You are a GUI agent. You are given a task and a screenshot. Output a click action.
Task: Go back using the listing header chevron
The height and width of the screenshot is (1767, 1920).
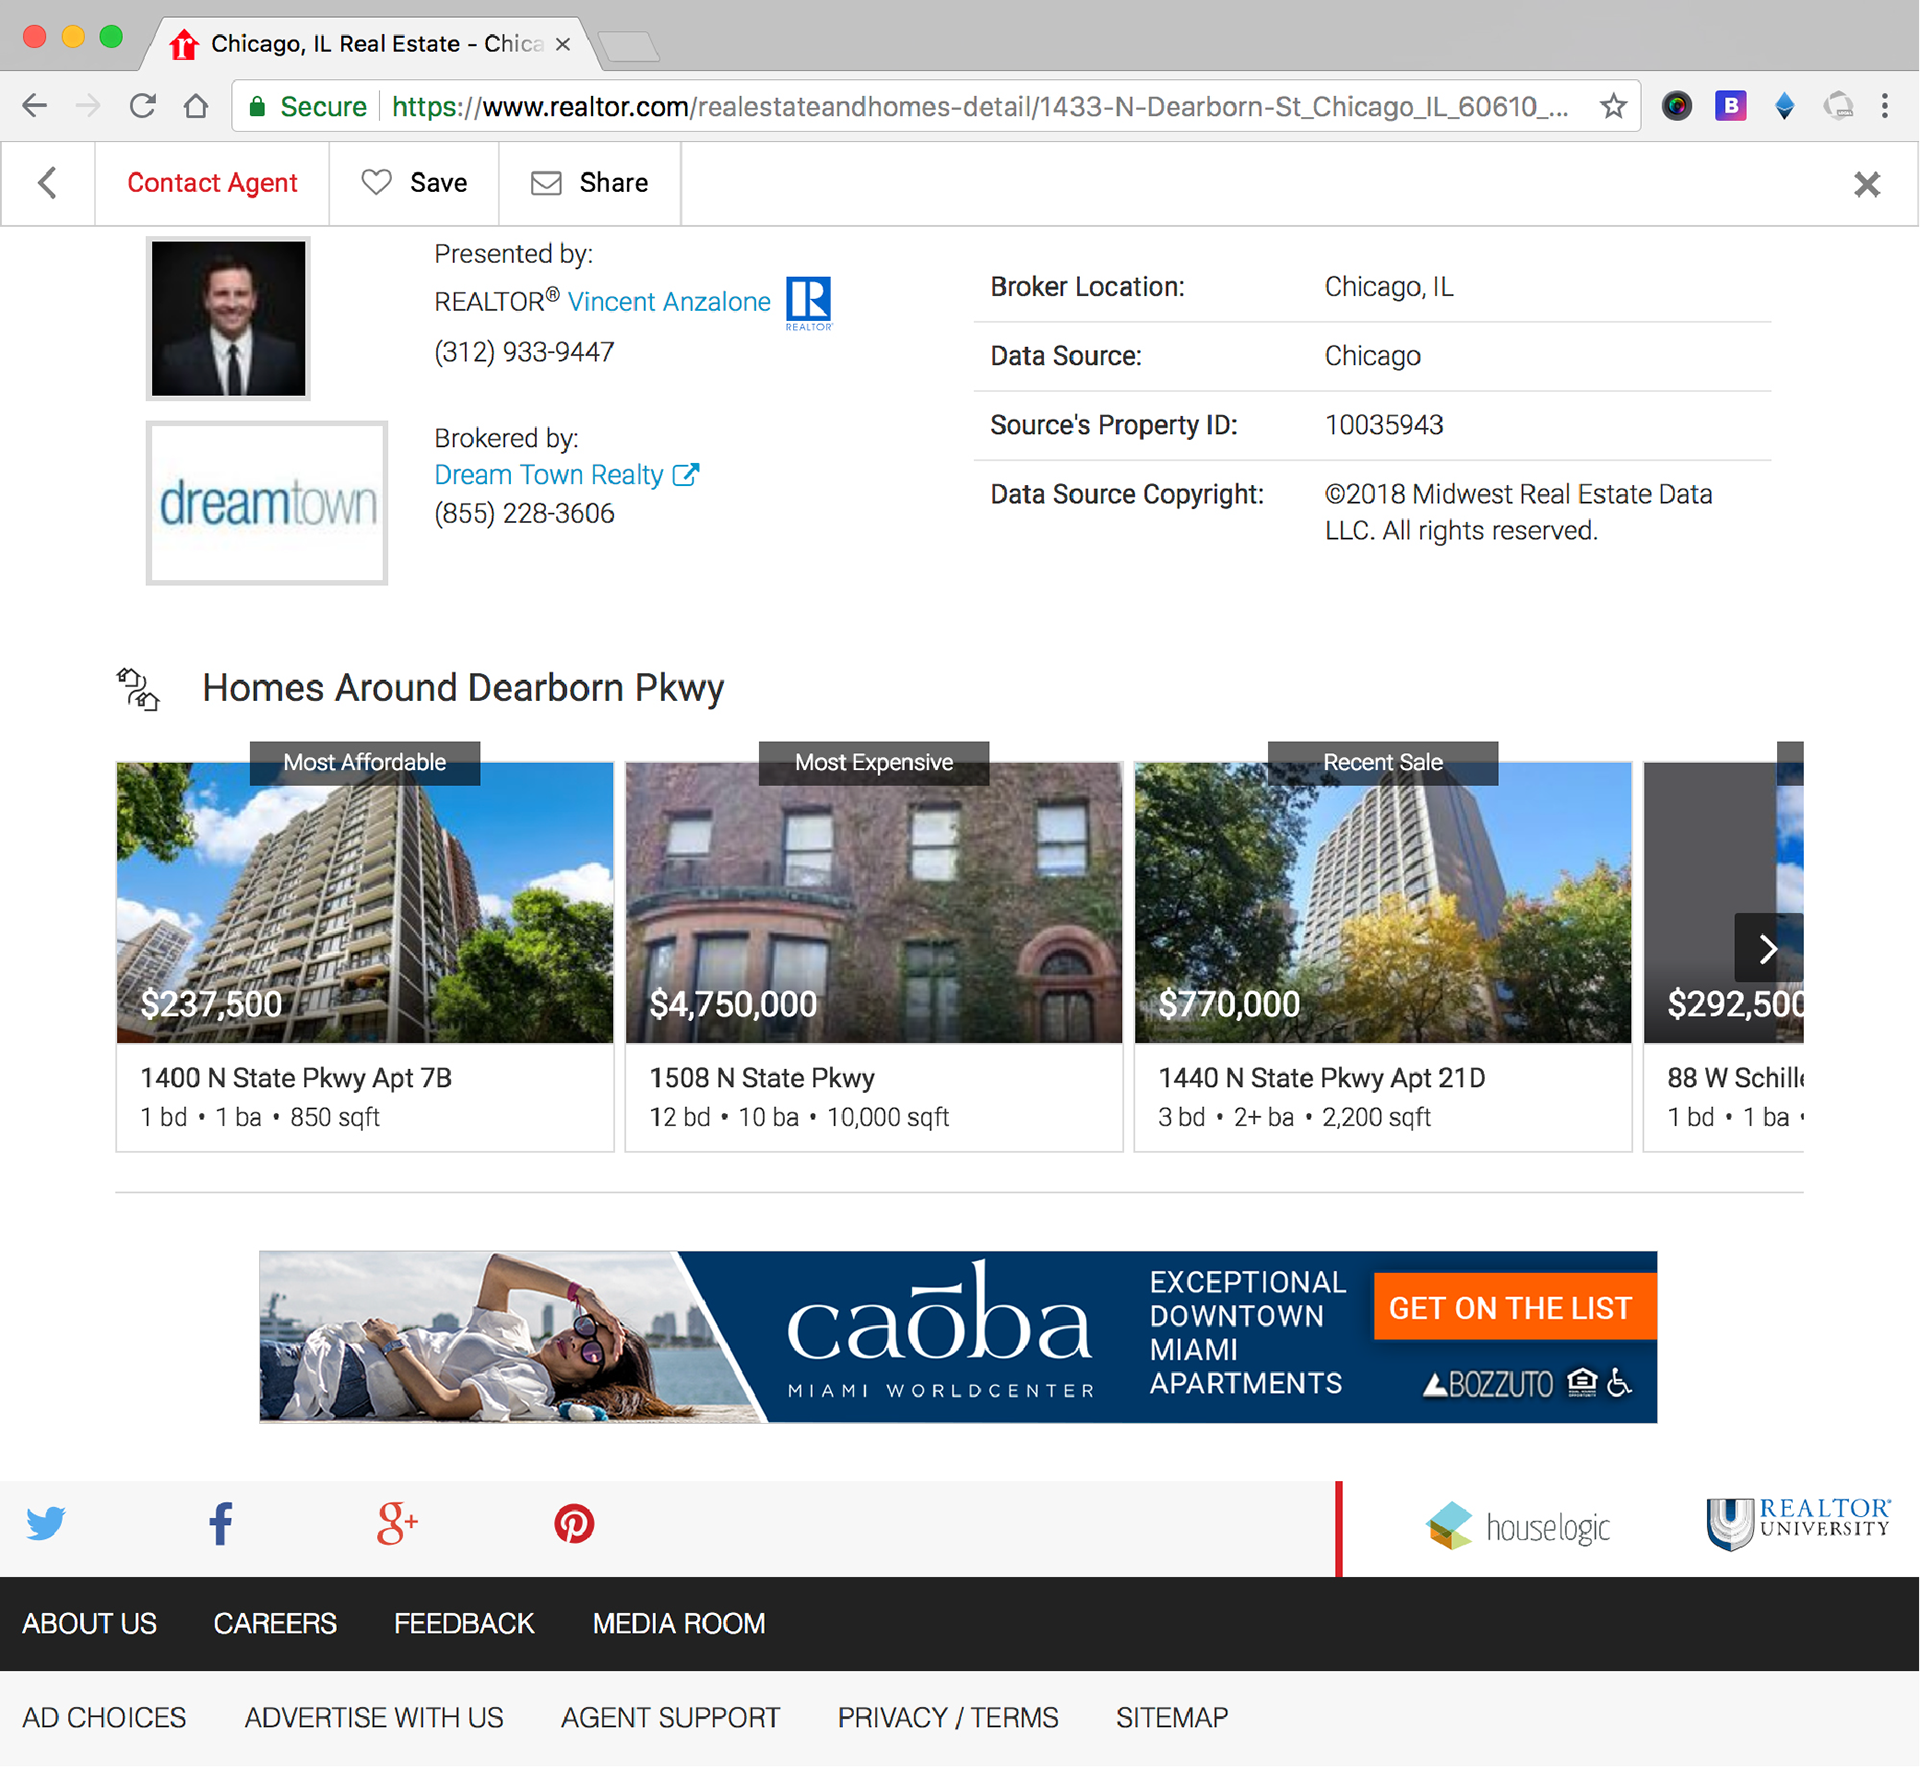pos(47,183)
